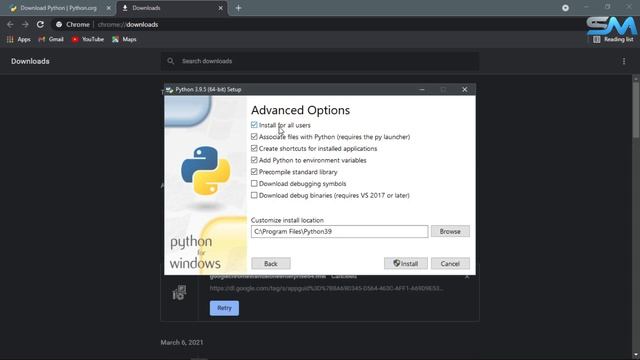This screenshot has height=360, width=640.
Task: Click Browse to choose install folder
Action: (x=450, y=231)
